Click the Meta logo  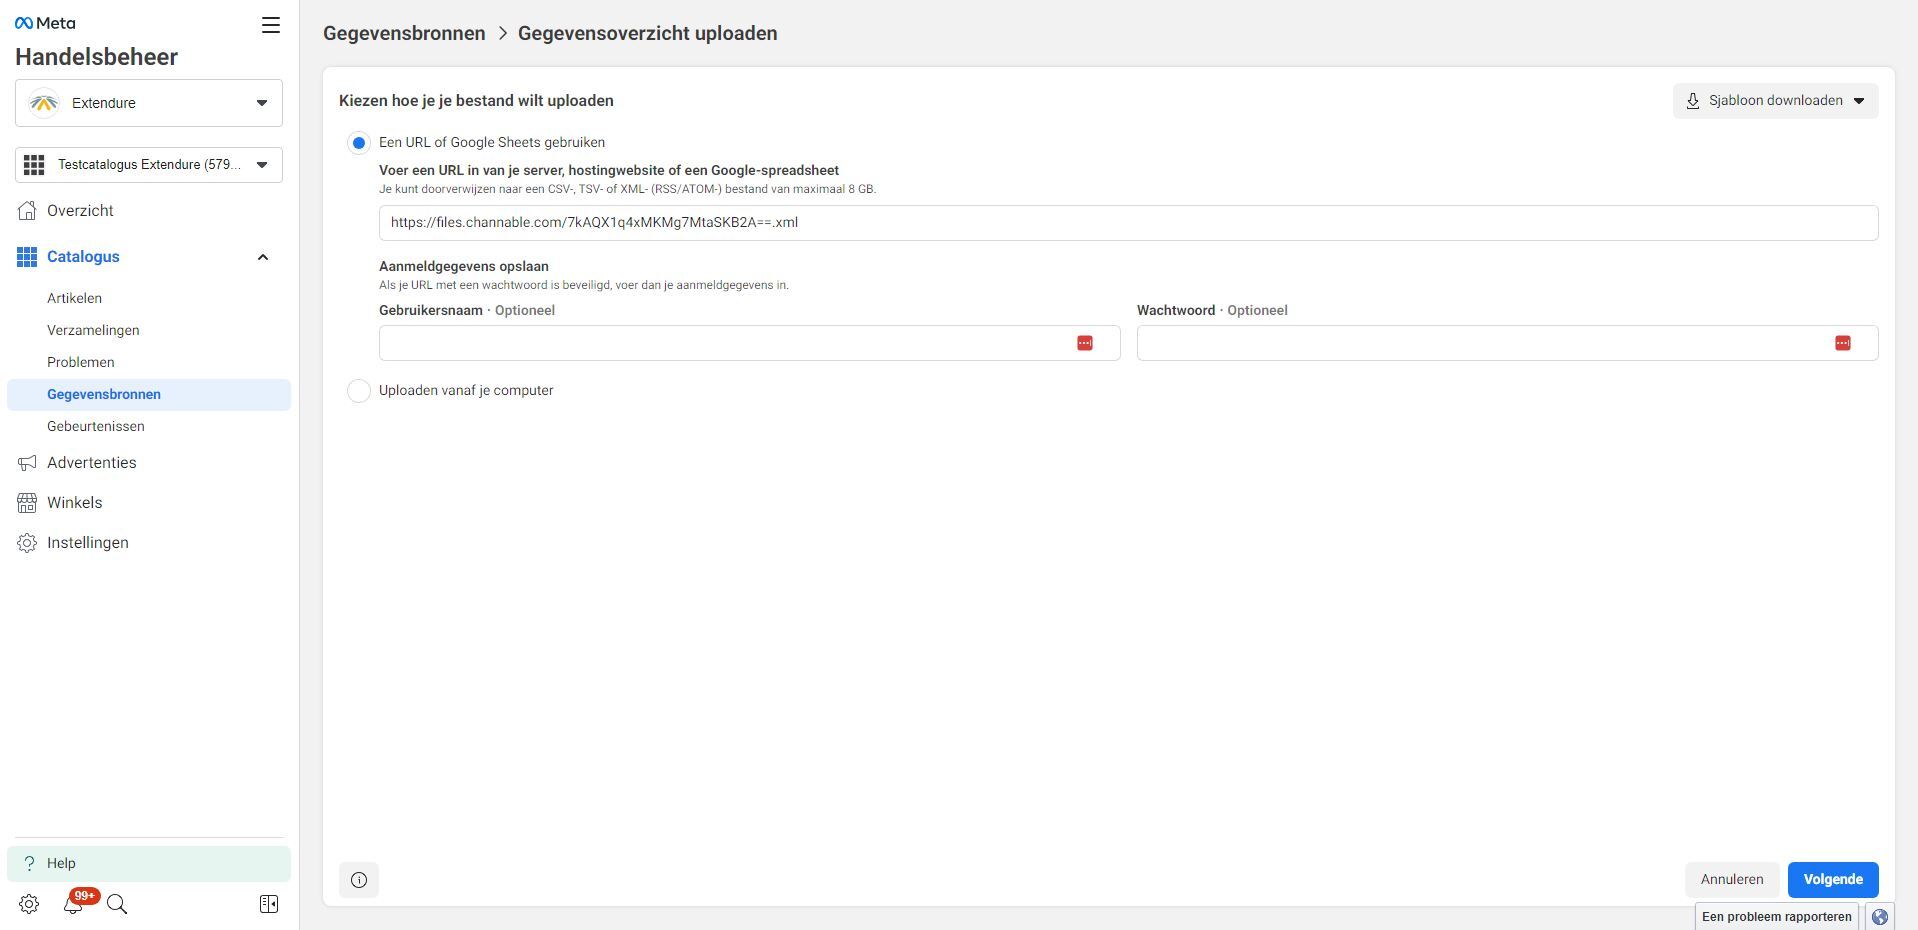45,23
